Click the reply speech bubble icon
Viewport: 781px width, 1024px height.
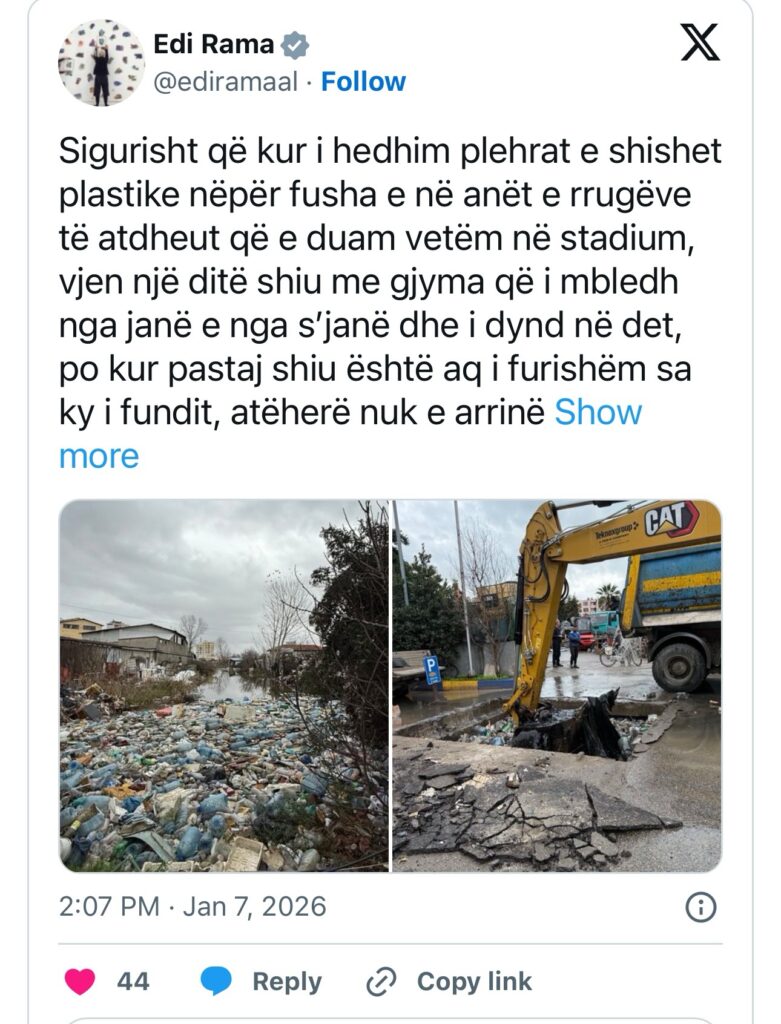click(x=216, y=982)
